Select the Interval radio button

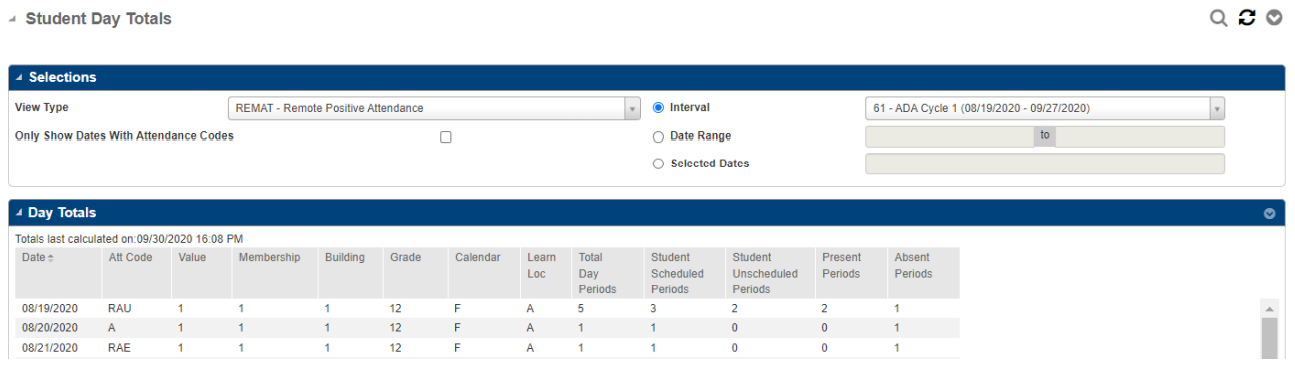click(658, 108)
